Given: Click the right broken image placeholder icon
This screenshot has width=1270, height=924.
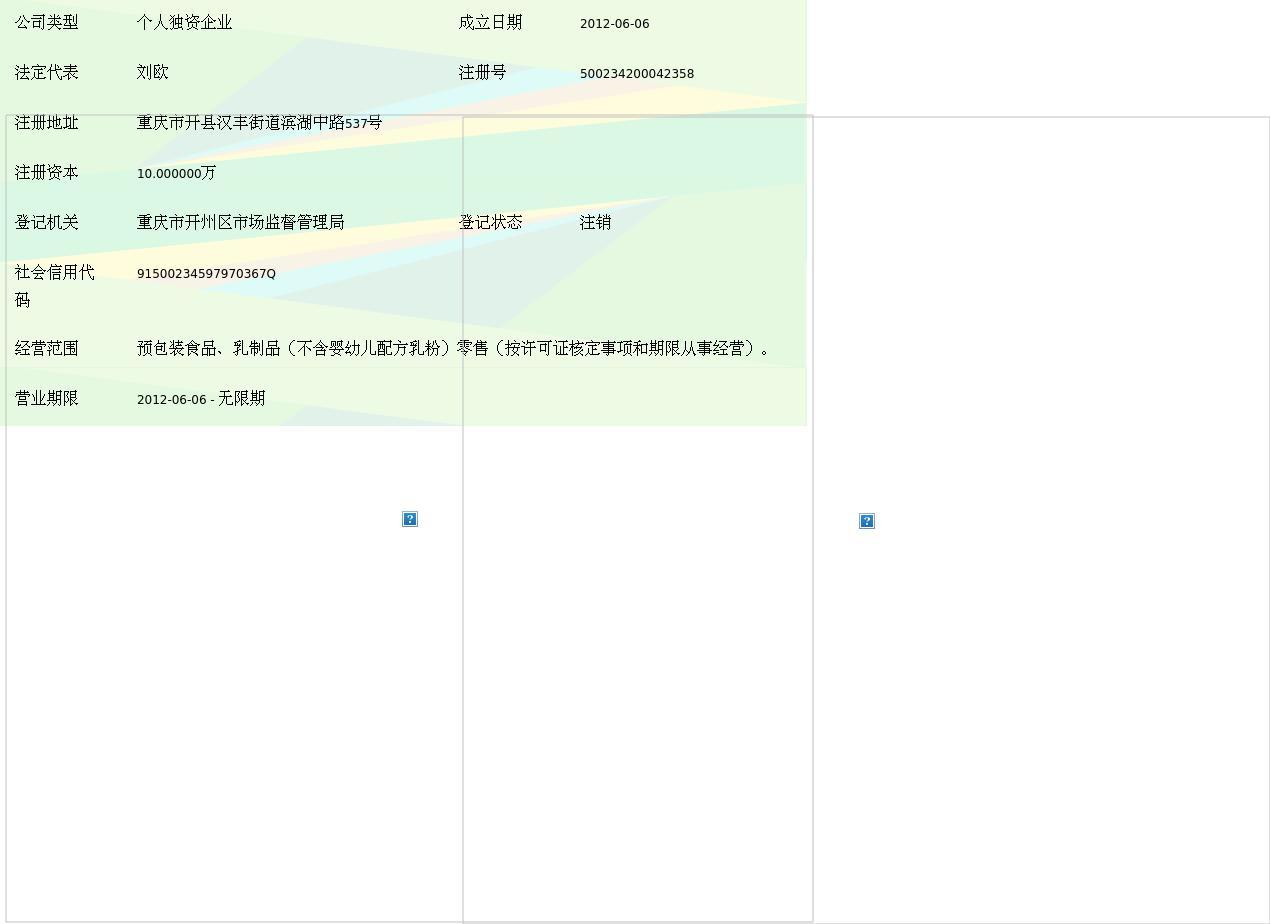Looking at the screenshot, I should pyautogui.click(x=867, y=521).
